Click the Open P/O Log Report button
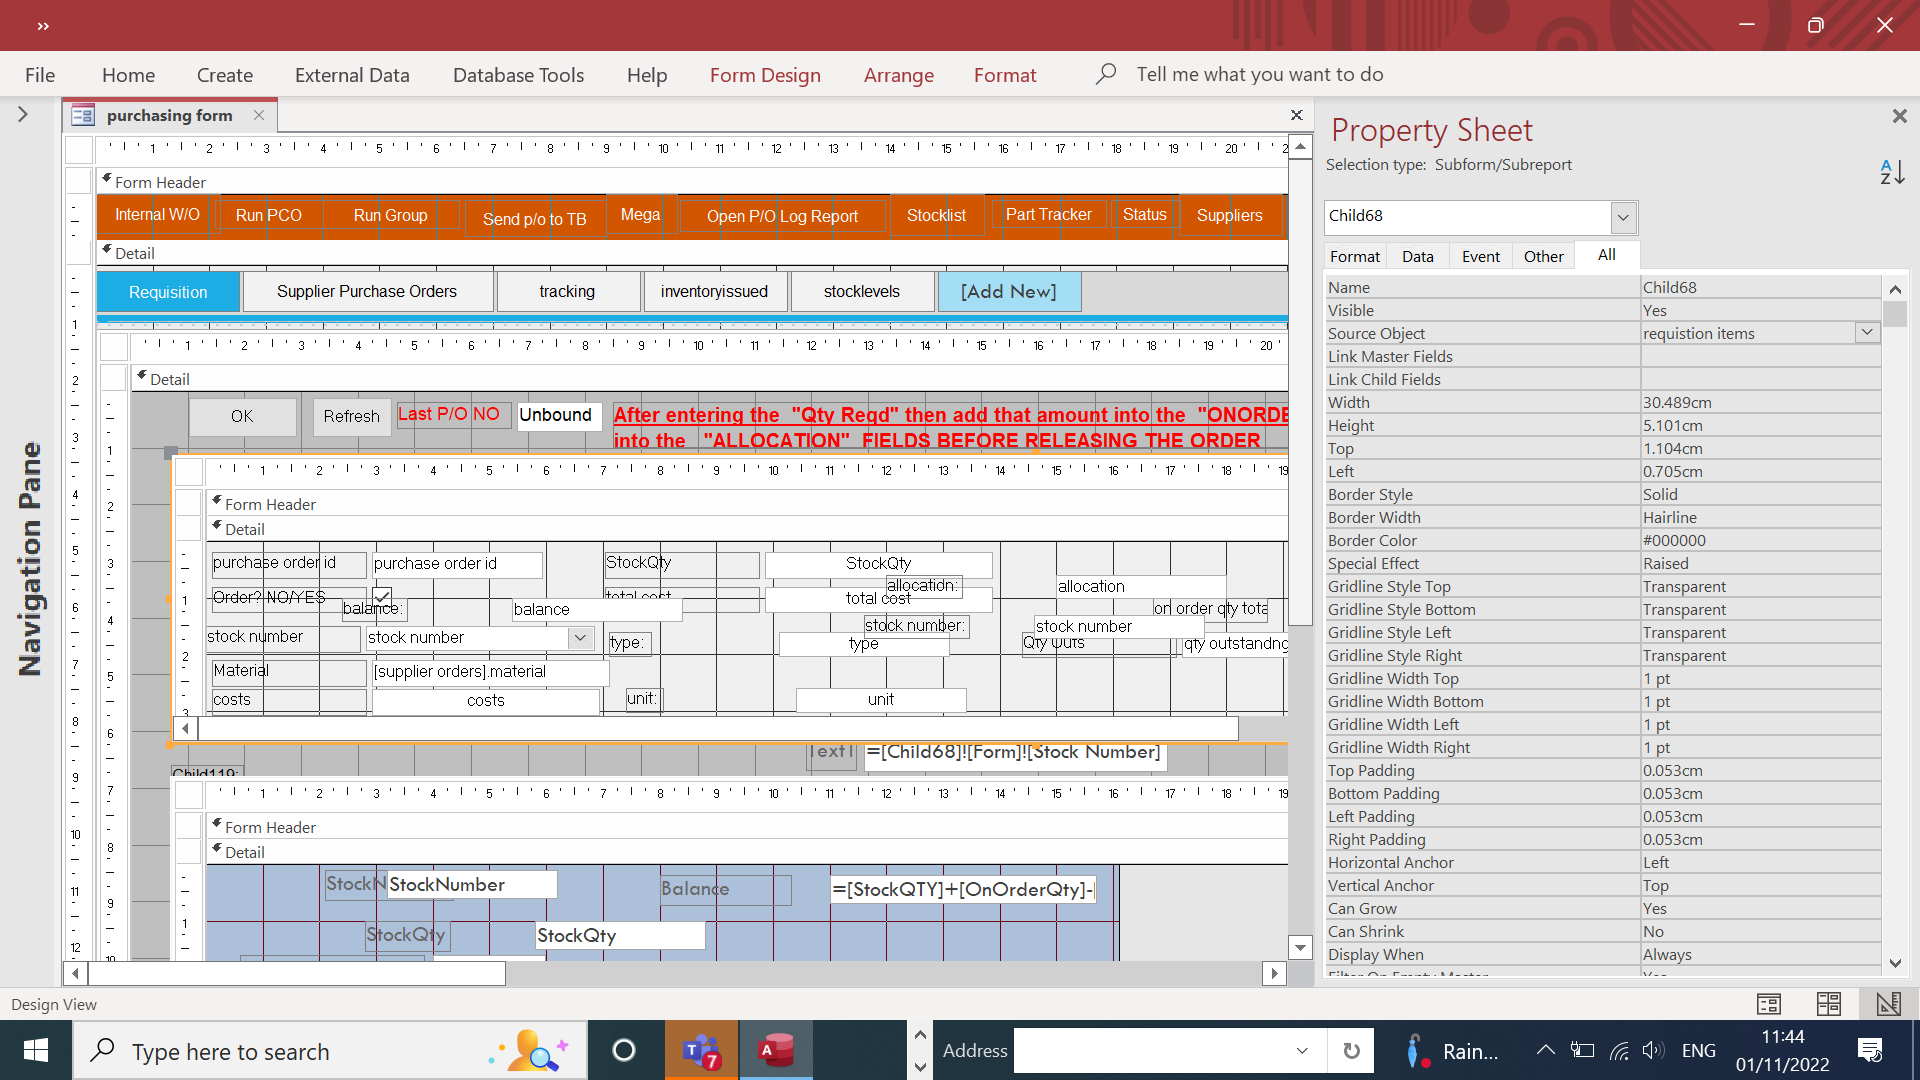Screen dimensions: 1920x1080 point(782,216)
